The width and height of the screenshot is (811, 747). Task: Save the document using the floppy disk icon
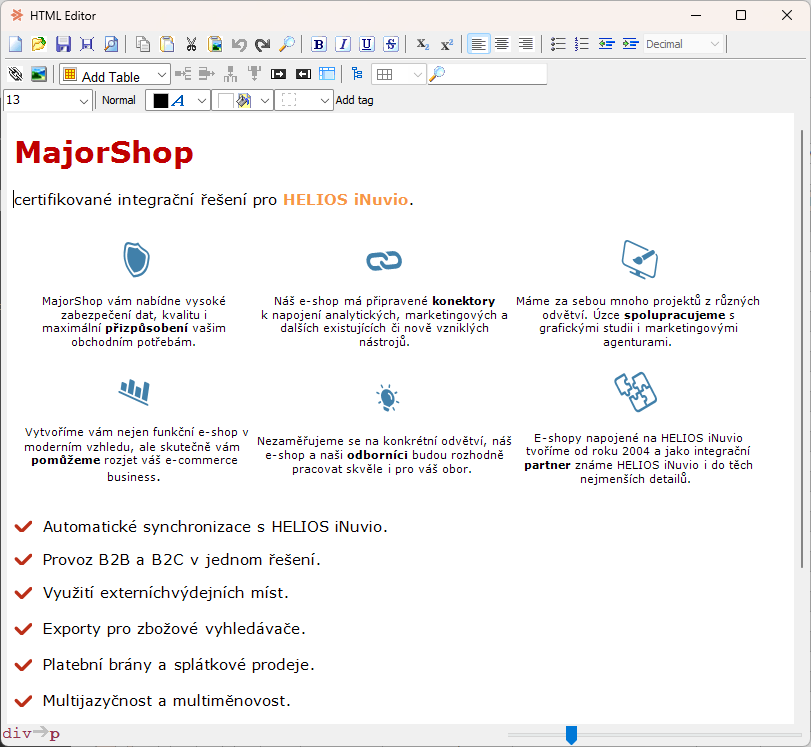point(63,44)
